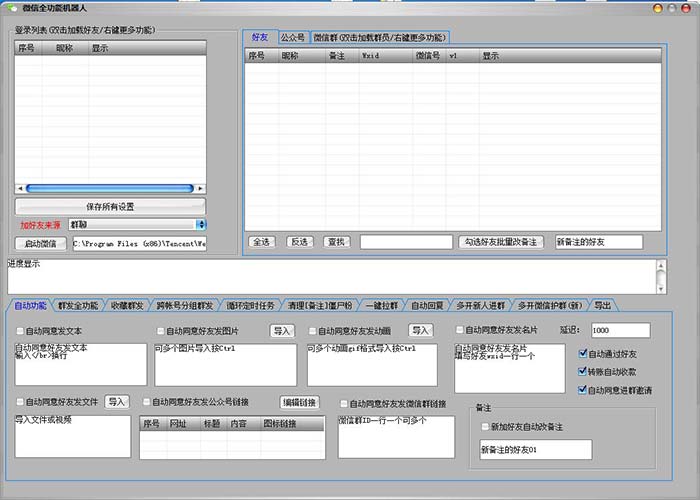Enable the 自动同意好友发文件 checkbox

(x=20, y=402)
